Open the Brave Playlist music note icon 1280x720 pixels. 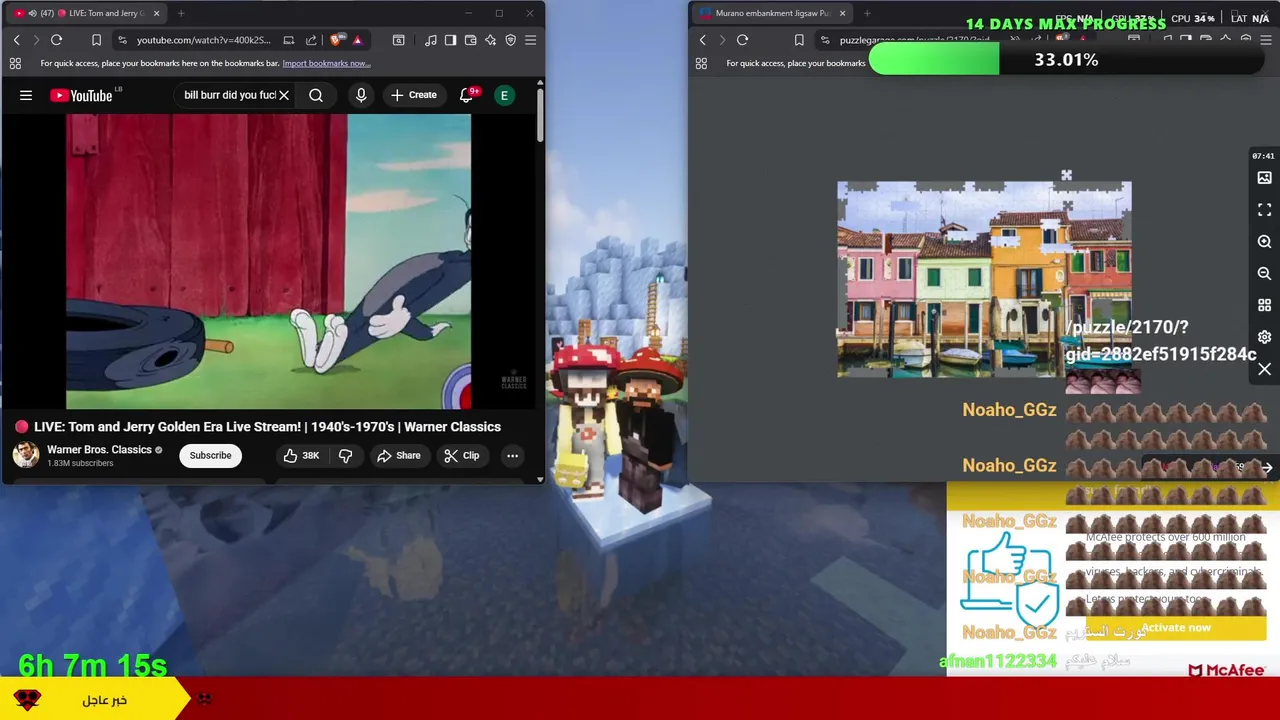pos(430,40)
